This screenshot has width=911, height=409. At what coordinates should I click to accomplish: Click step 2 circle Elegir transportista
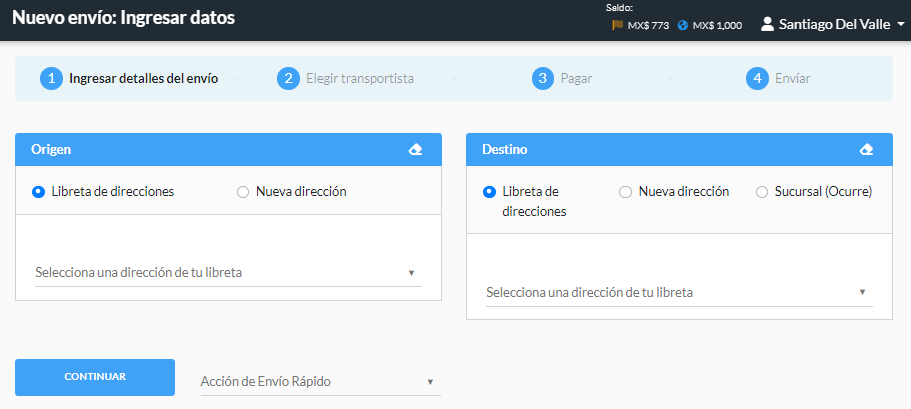point(289,78)
